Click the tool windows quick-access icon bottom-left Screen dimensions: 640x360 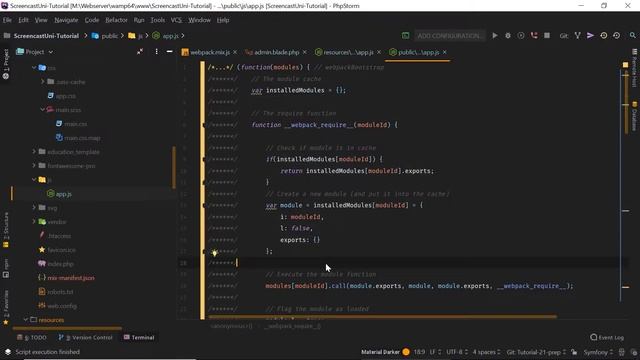click(7, 352)
